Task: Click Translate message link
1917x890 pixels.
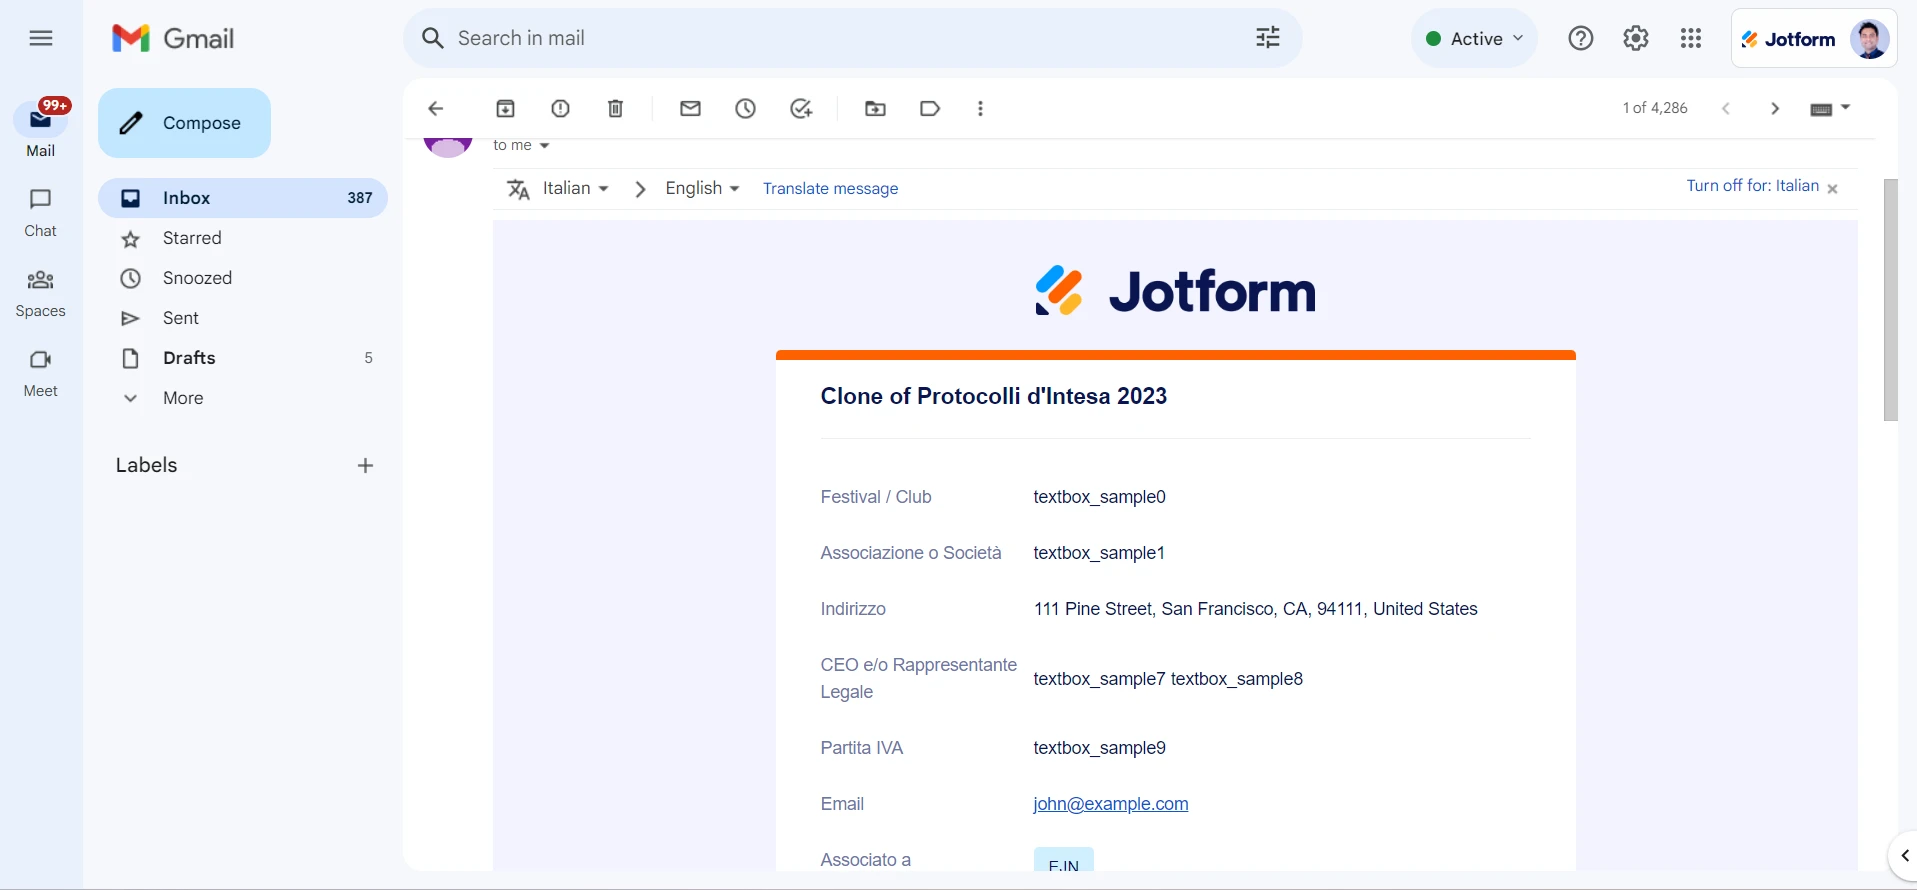Action: pyautogui.click(x=830, y=189)
